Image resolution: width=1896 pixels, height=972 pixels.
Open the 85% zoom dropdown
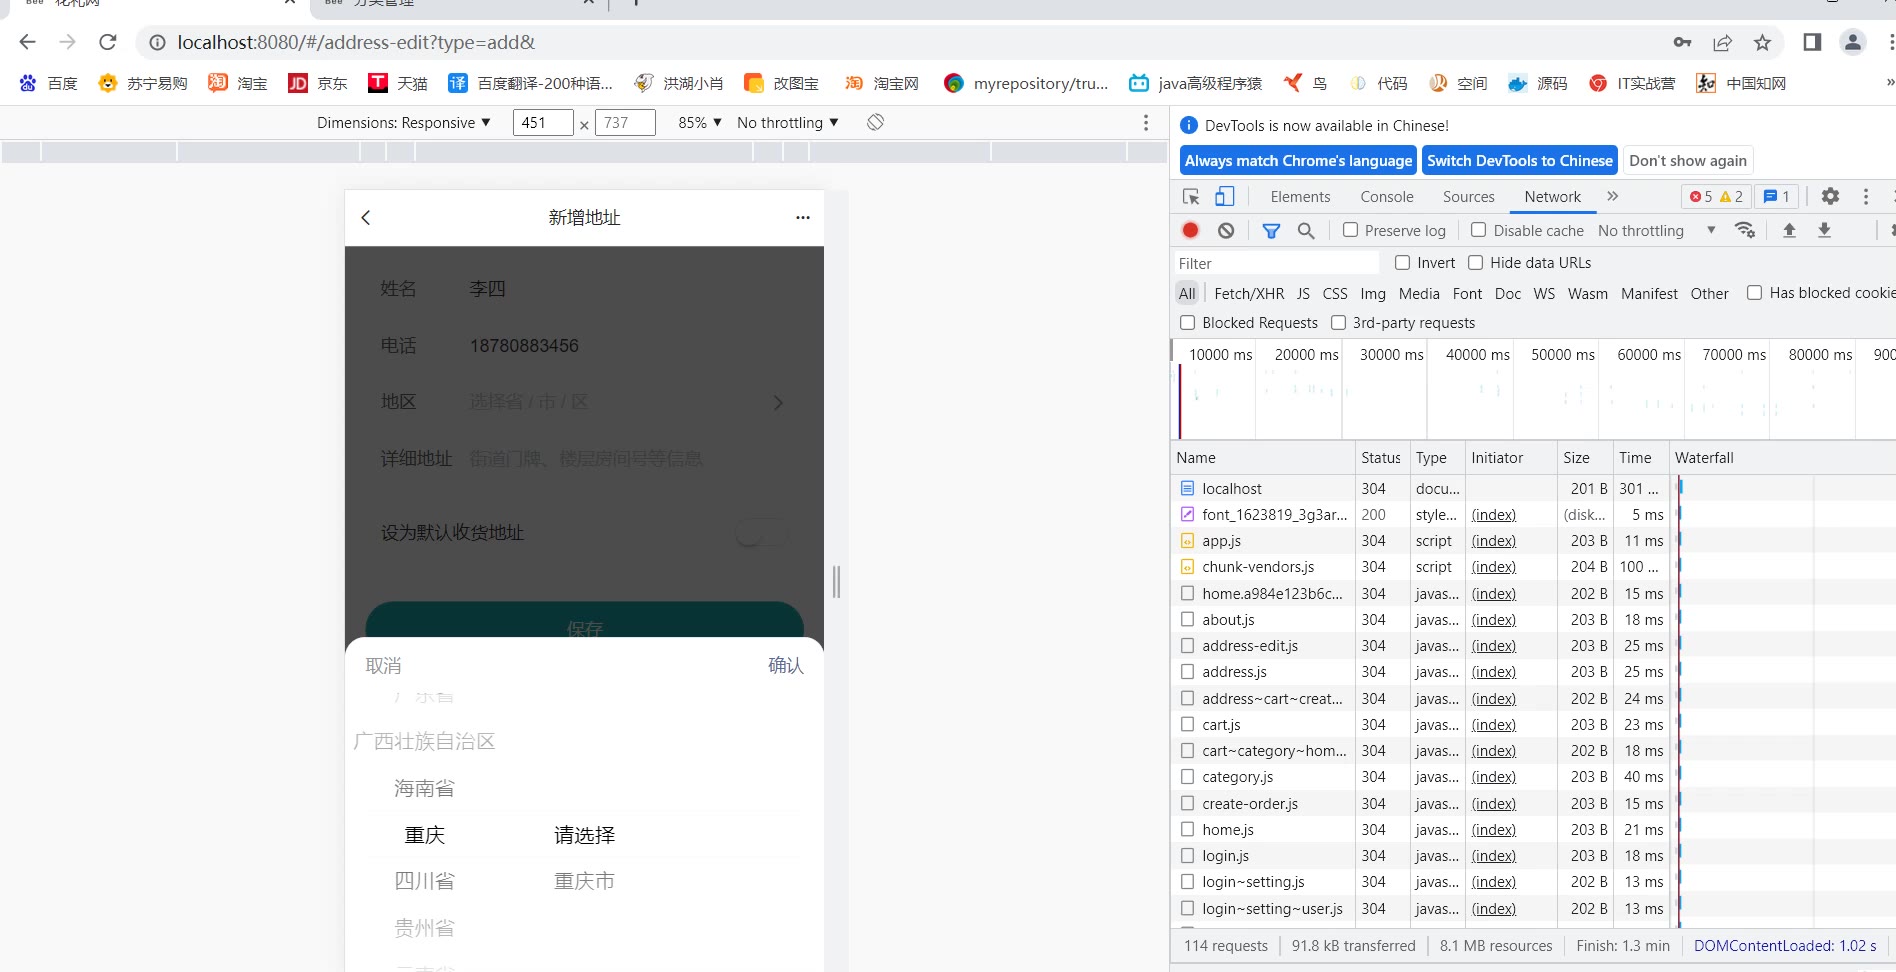(x=699, y=122)
